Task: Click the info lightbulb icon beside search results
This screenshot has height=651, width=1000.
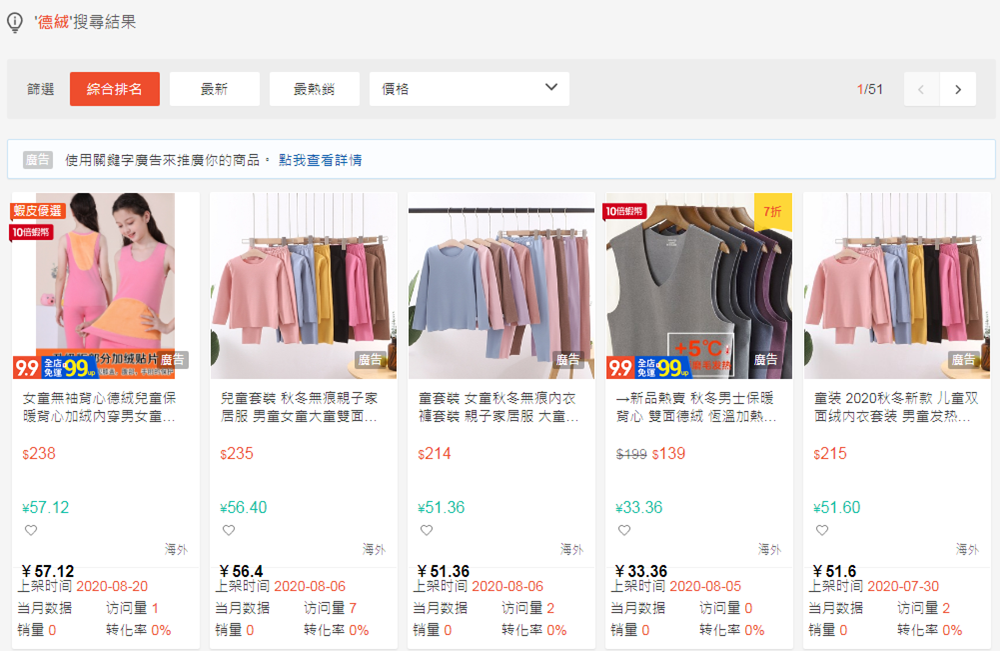Action: coord(15,22)
